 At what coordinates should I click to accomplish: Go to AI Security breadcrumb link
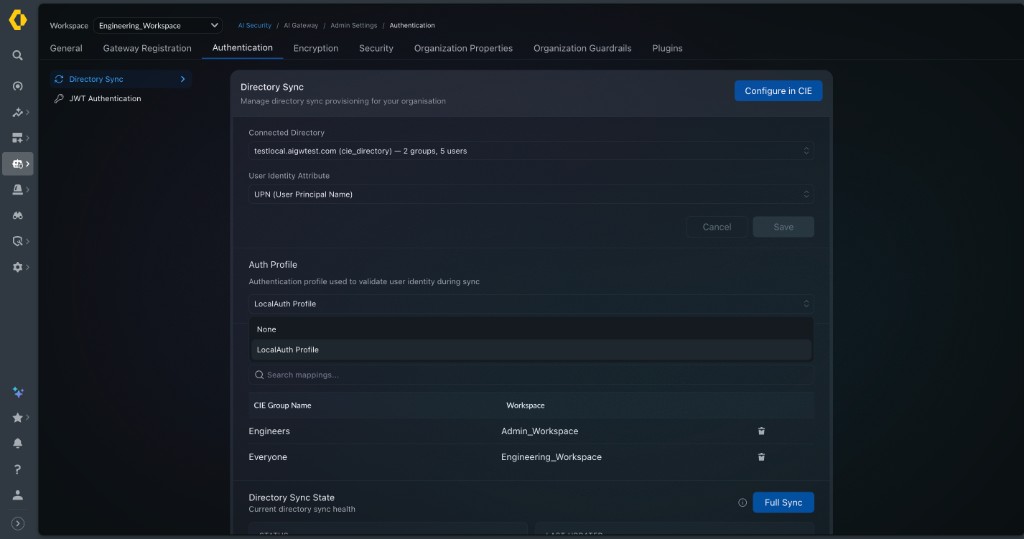tap(254, 25)
